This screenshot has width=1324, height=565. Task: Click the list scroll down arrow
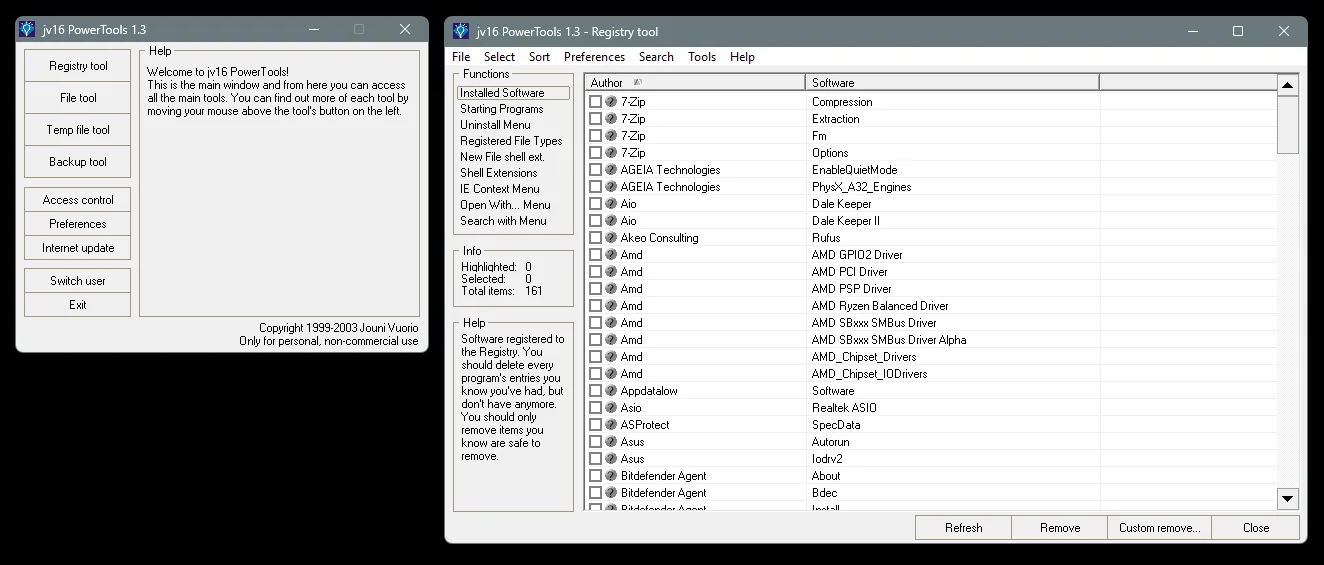(x=1288, y=498)
